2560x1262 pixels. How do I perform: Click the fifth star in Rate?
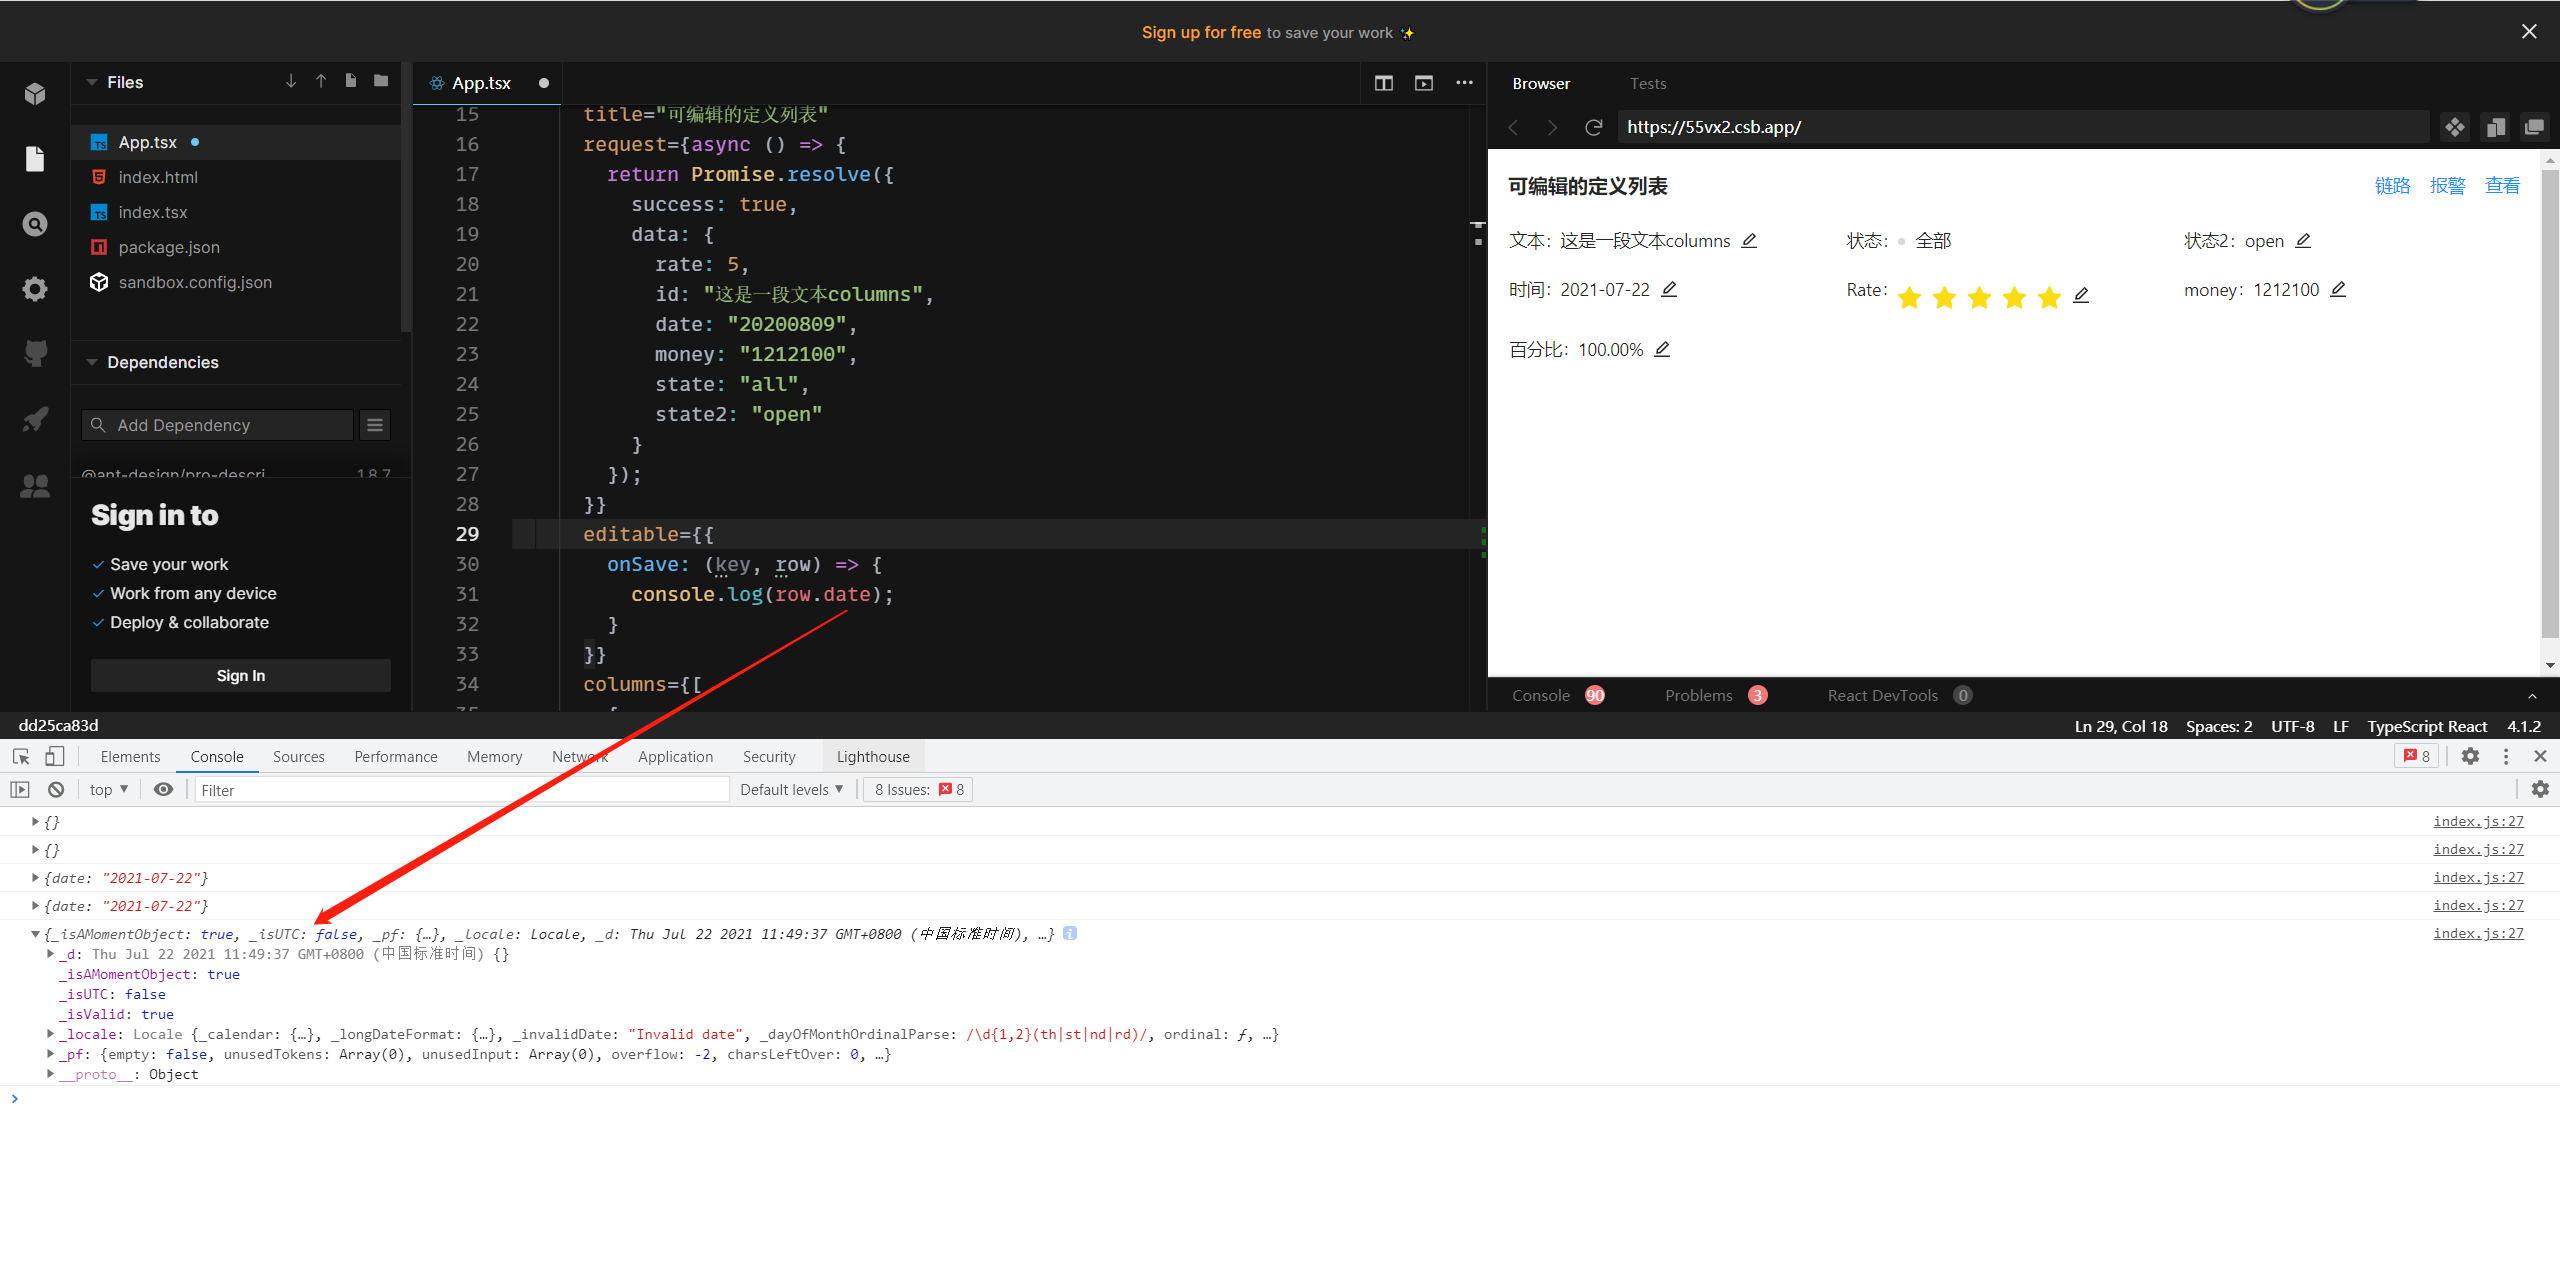click(x=2049, y=297)
